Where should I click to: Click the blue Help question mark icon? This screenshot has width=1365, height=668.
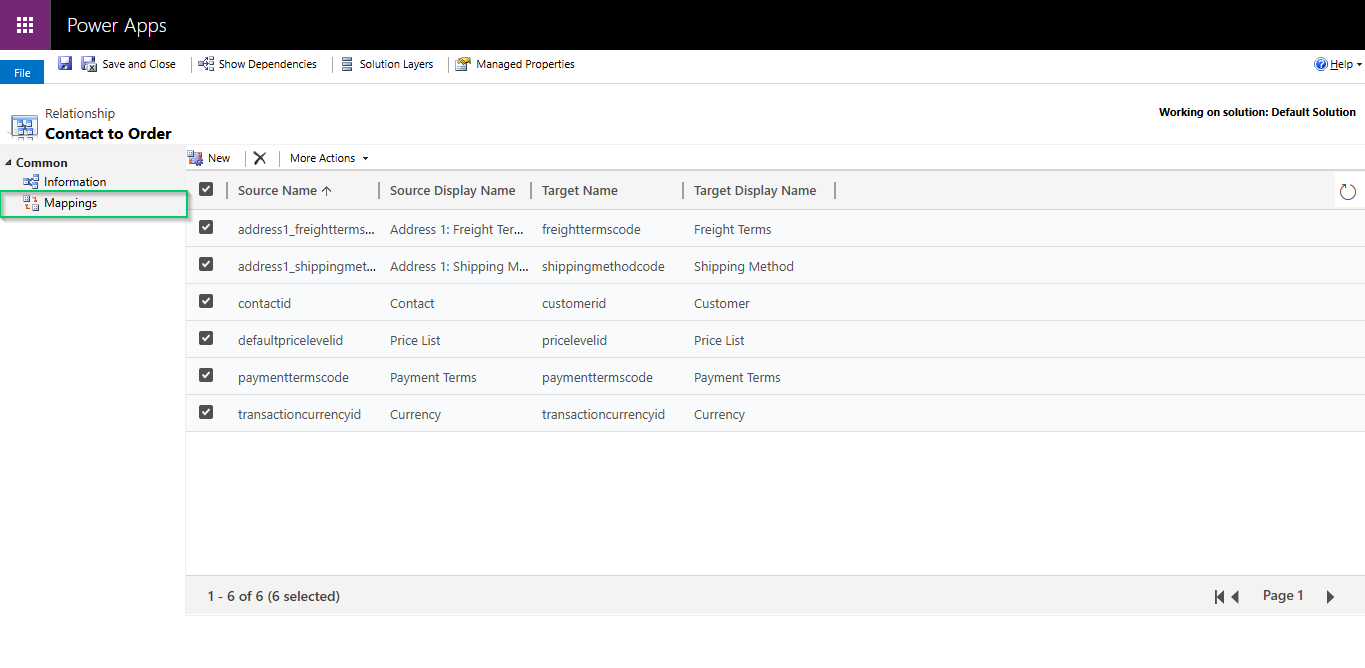[x=1321, y=64]
